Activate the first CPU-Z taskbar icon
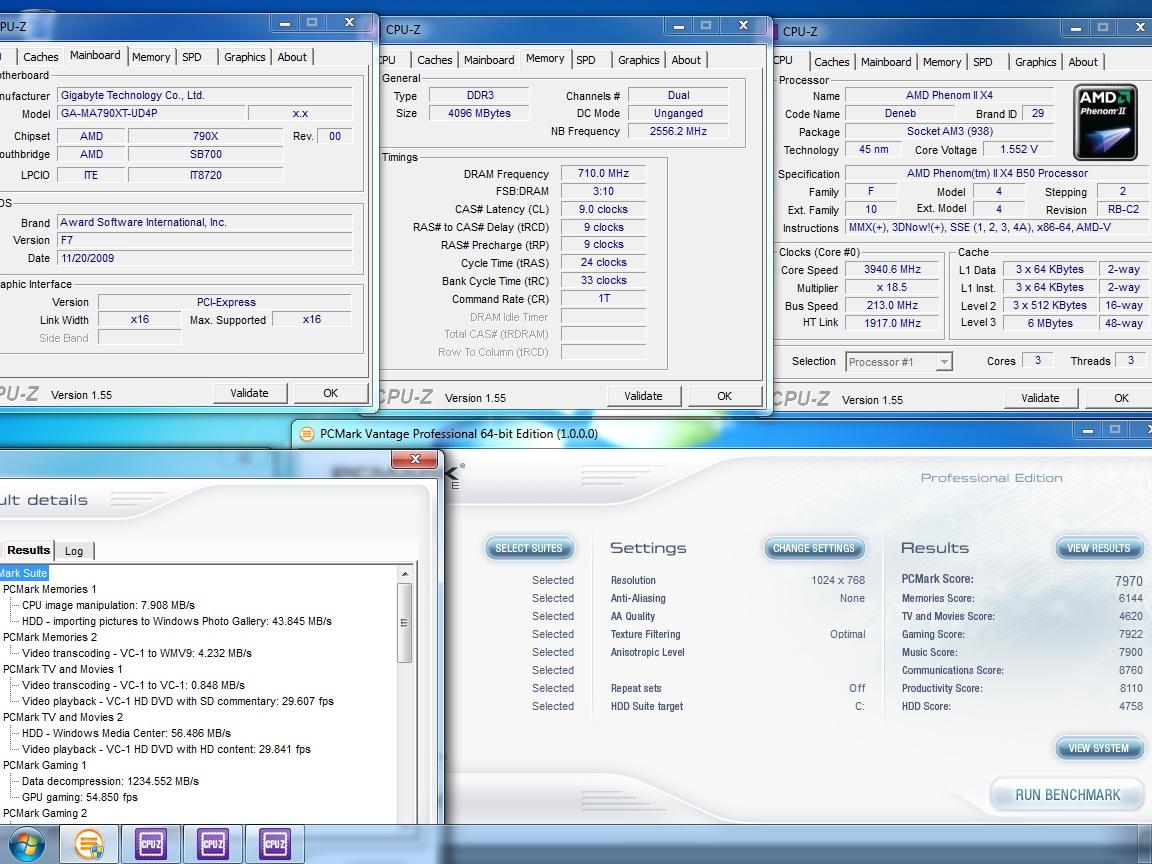 [x=151, y=844]
